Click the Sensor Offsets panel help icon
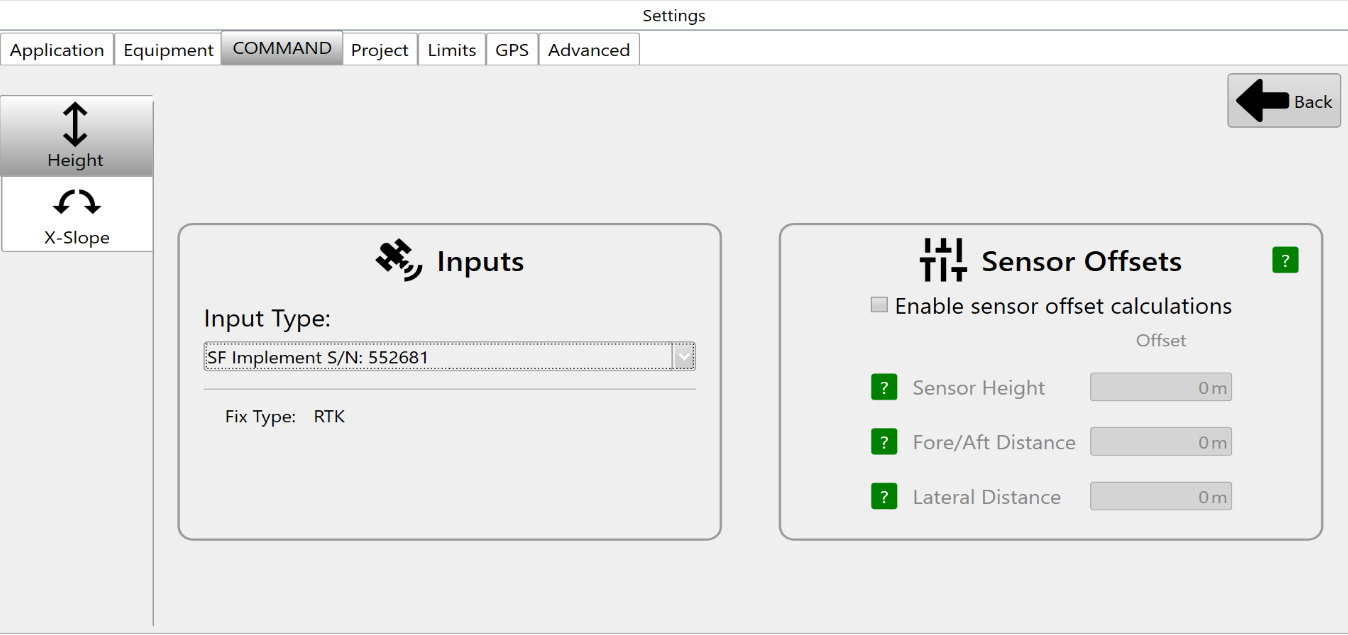 (x=1285, y=261)
